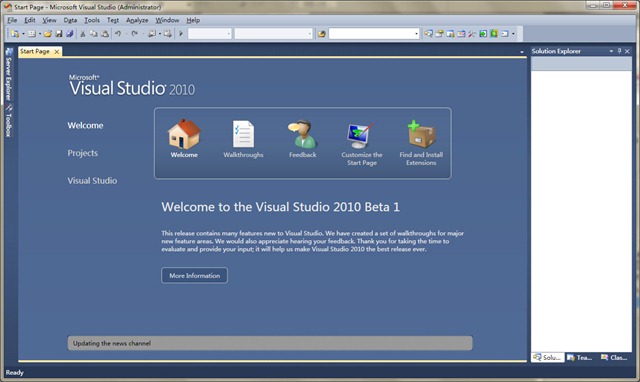Screen dimensions: 640x382
Task: Click the Open File folder toolbar icon
Action: click(48, 34)
